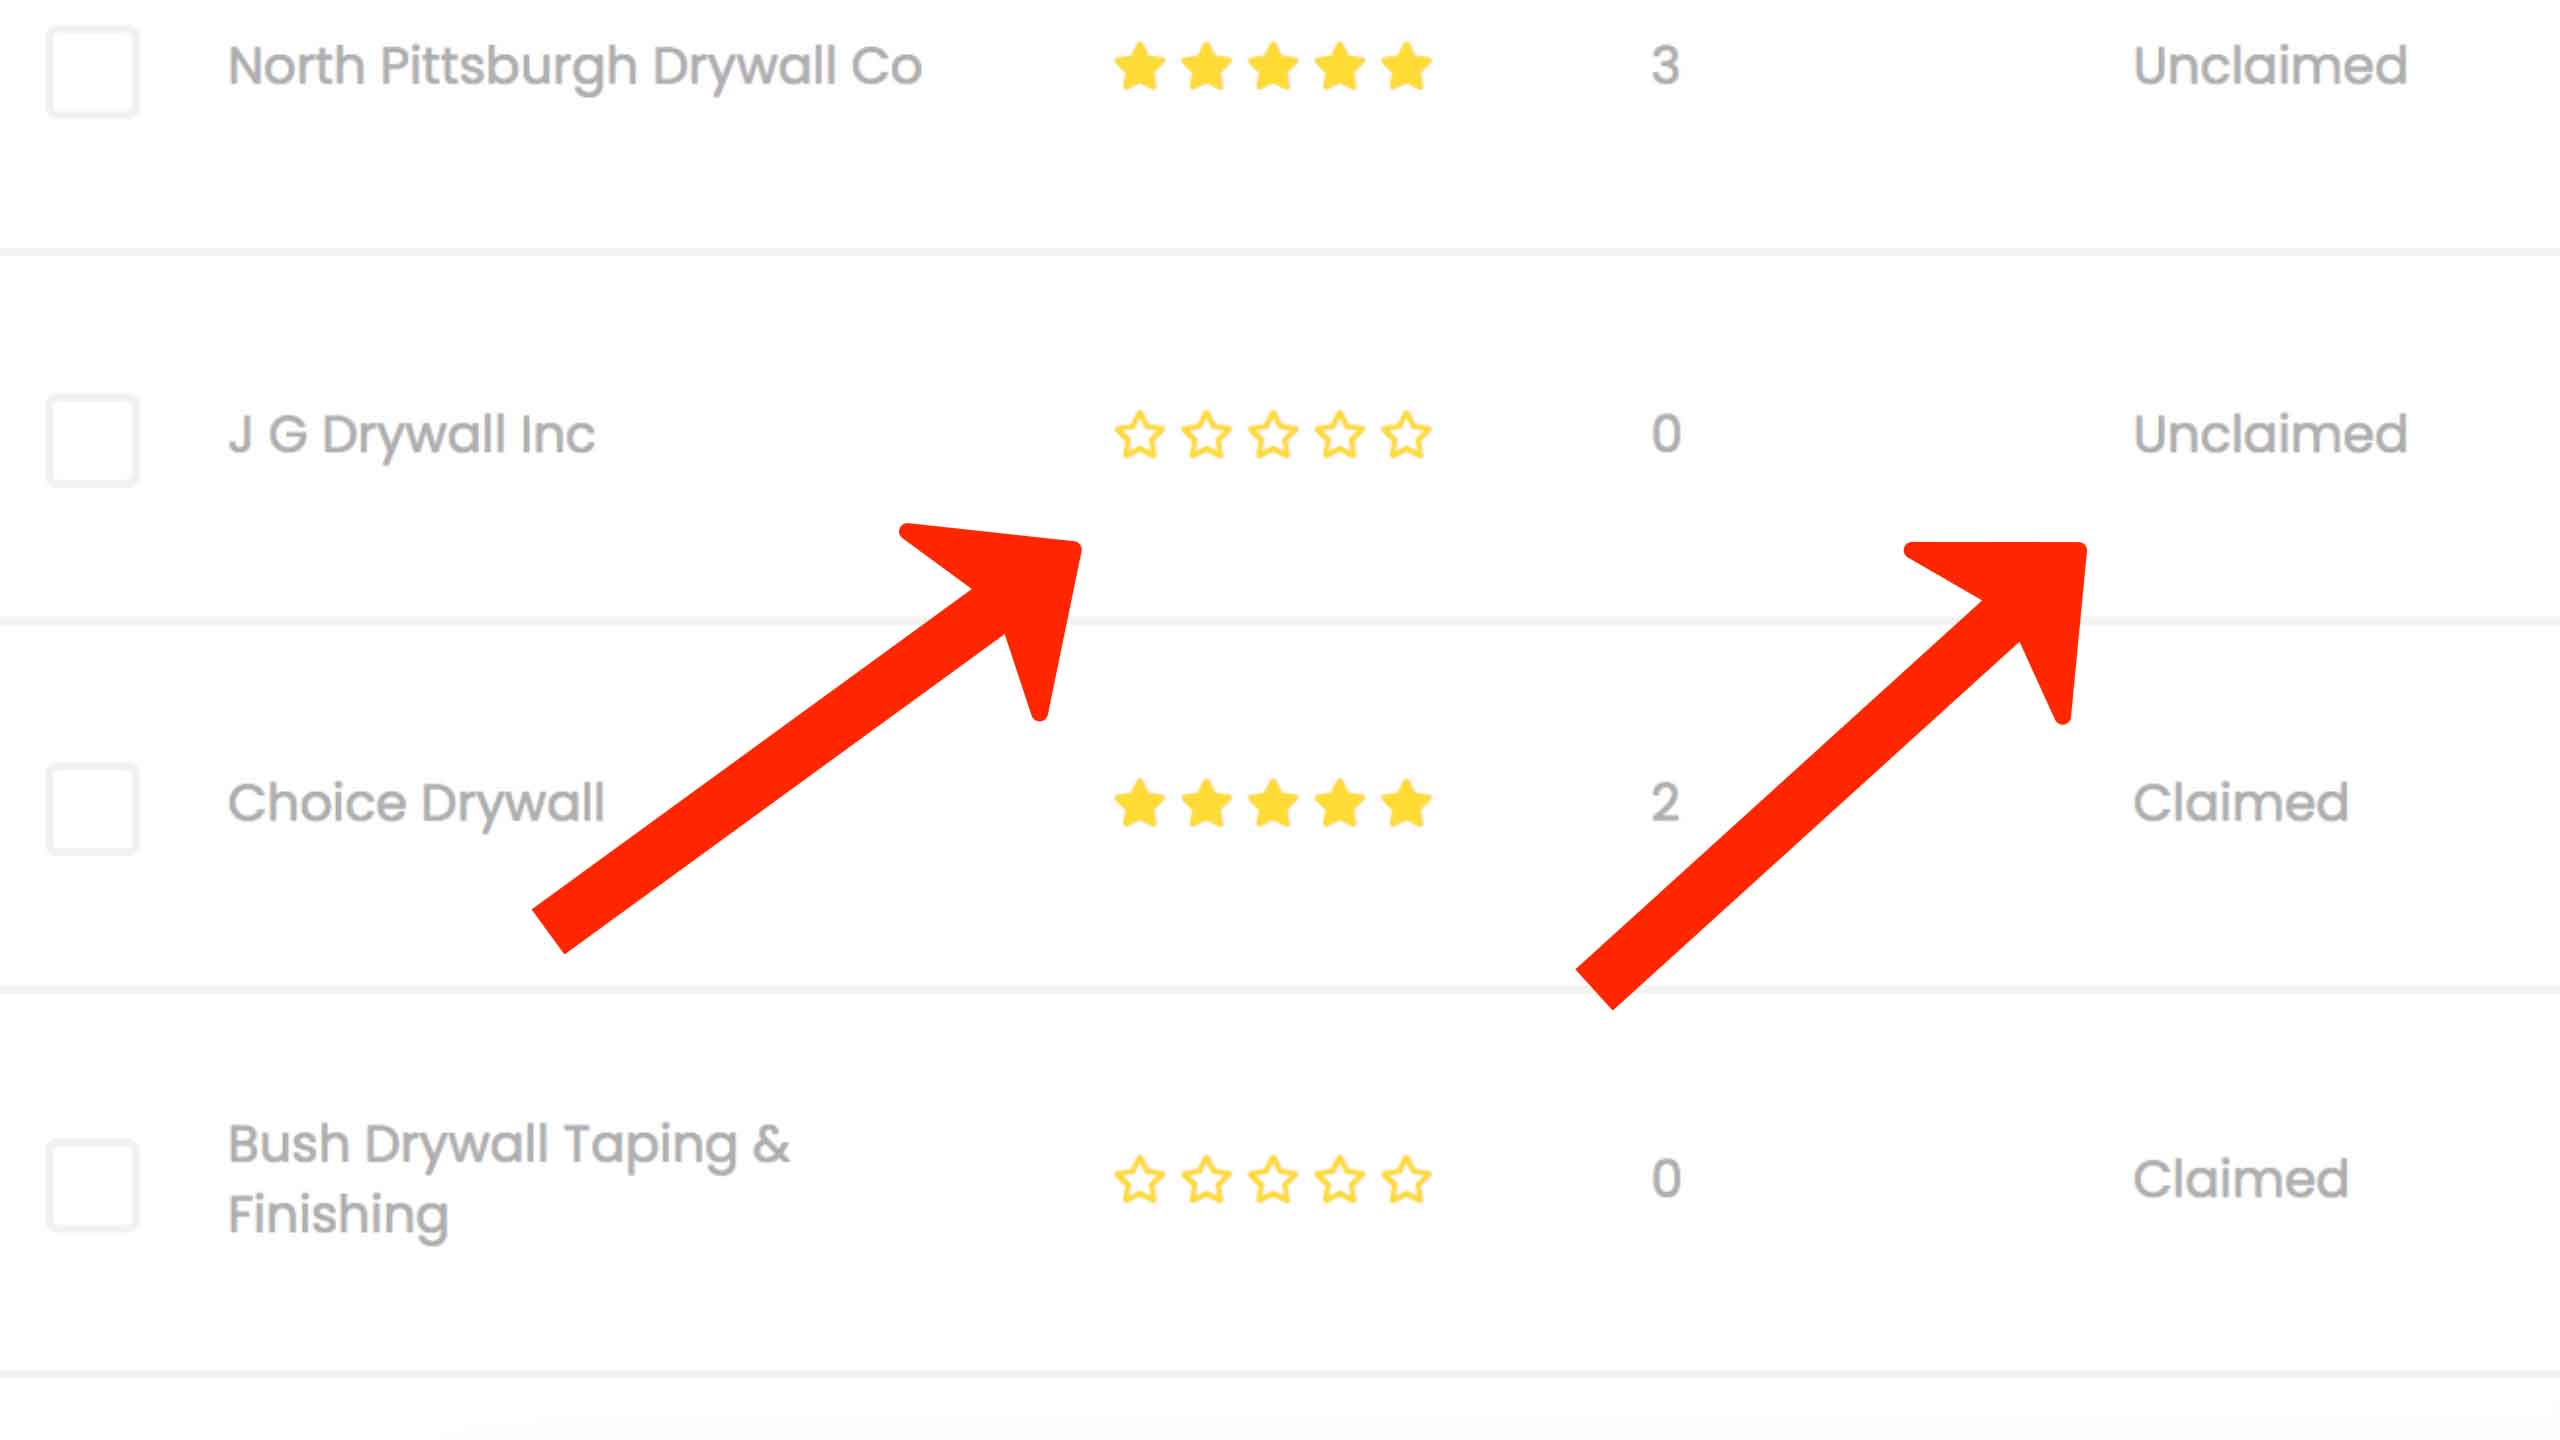Click the first empty star for Bush Drywall

coord(1139,1179)
